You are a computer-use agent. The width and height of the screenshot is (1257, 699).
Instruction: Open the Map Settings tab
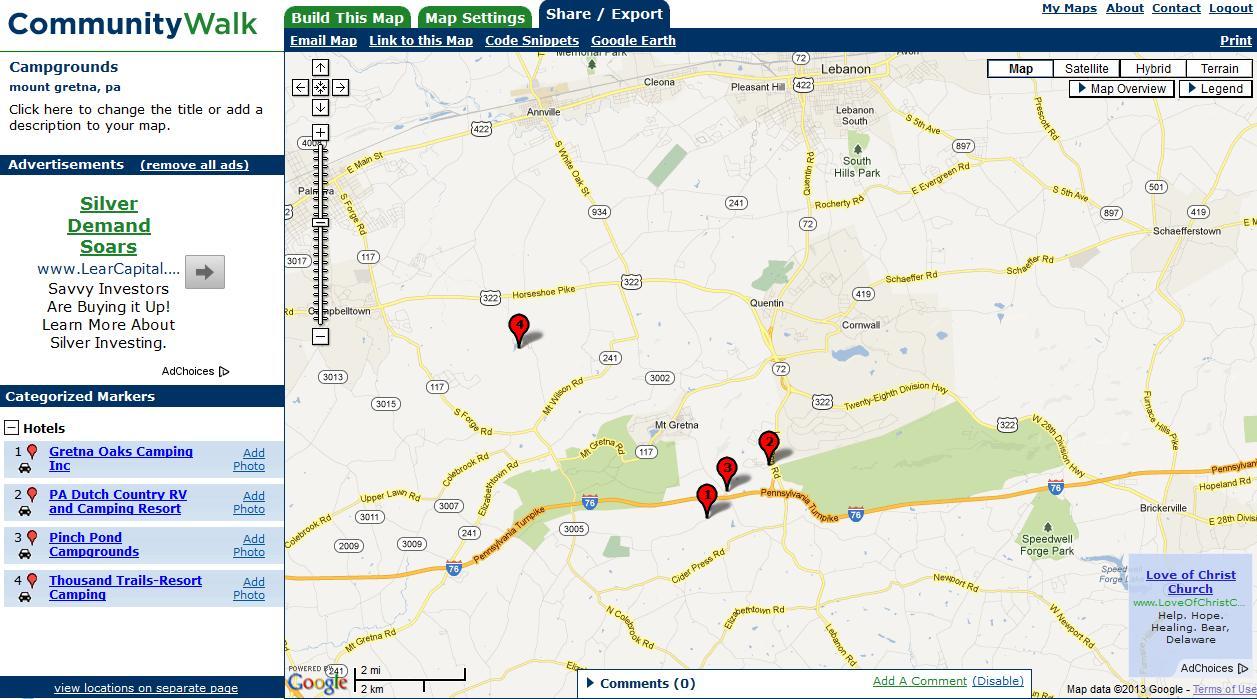coord(474,18)
